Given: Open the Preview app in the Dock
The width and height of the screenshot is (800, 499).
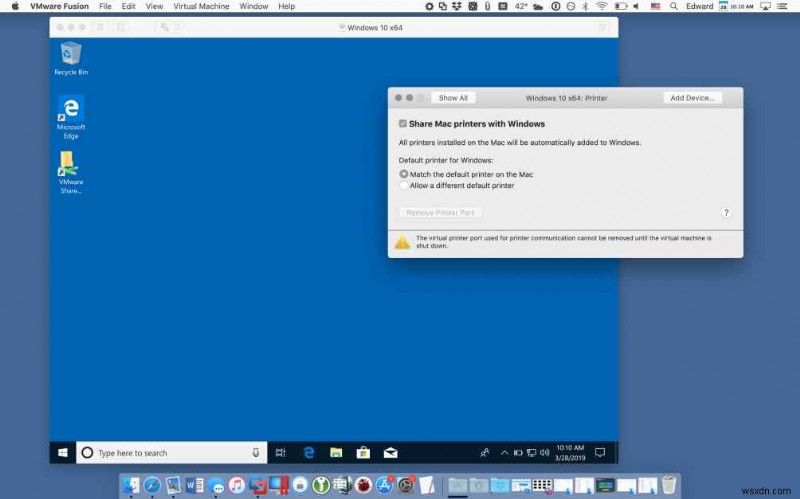Looking at the screenshot, I should coord(173,485).
